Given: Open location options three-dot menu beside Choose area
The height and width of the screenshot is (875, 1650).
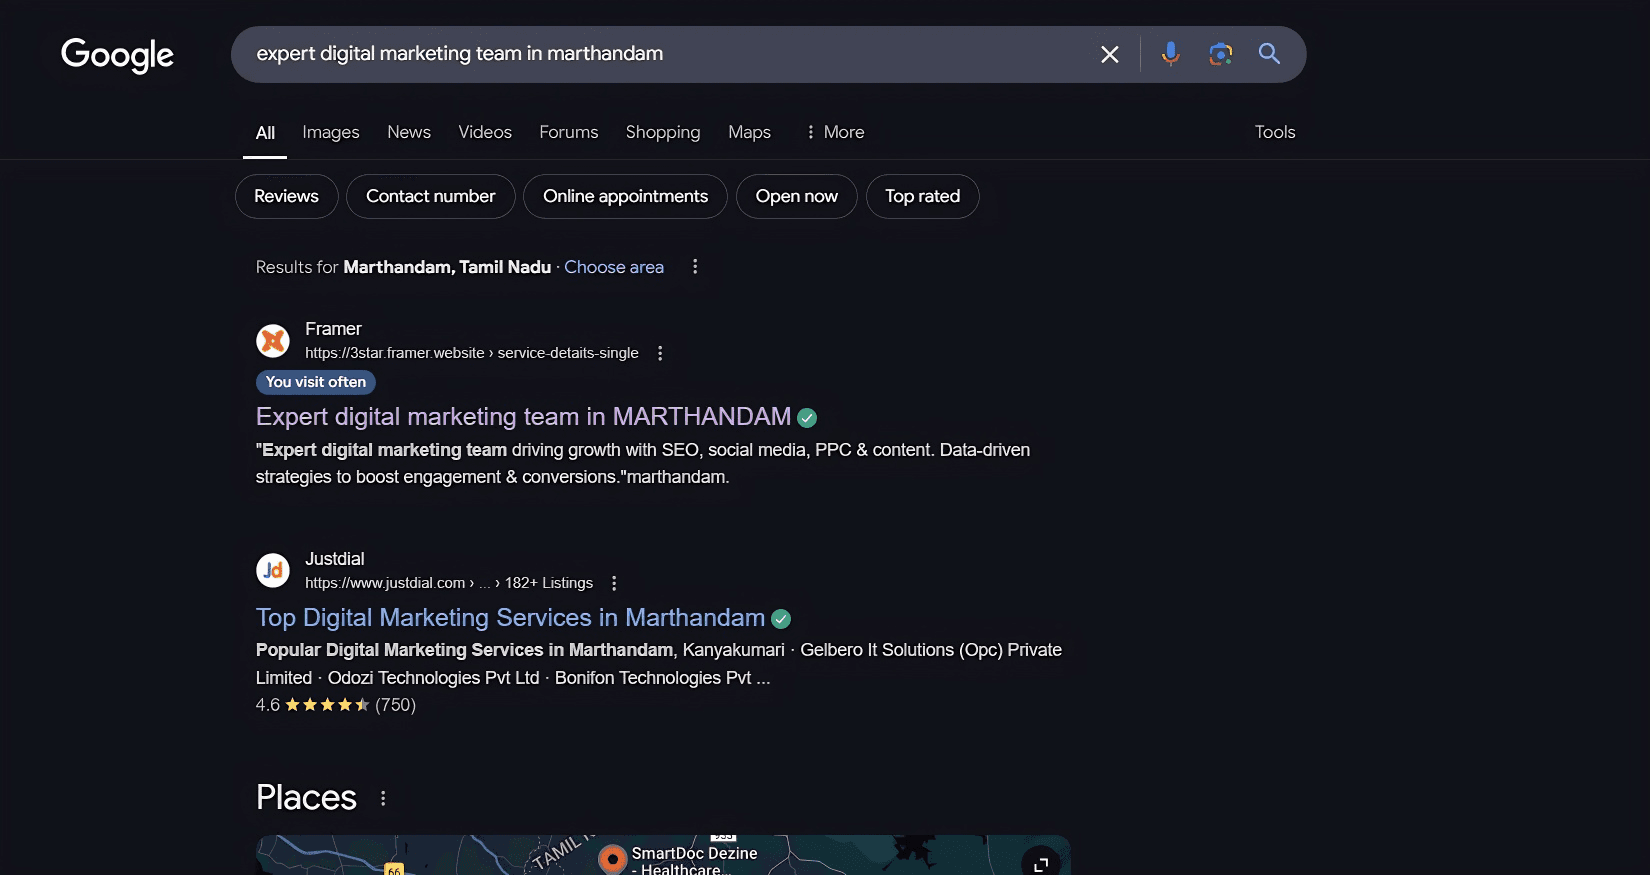Looking at the screenshot, I should pyautogui.click(x=695, y=267).
